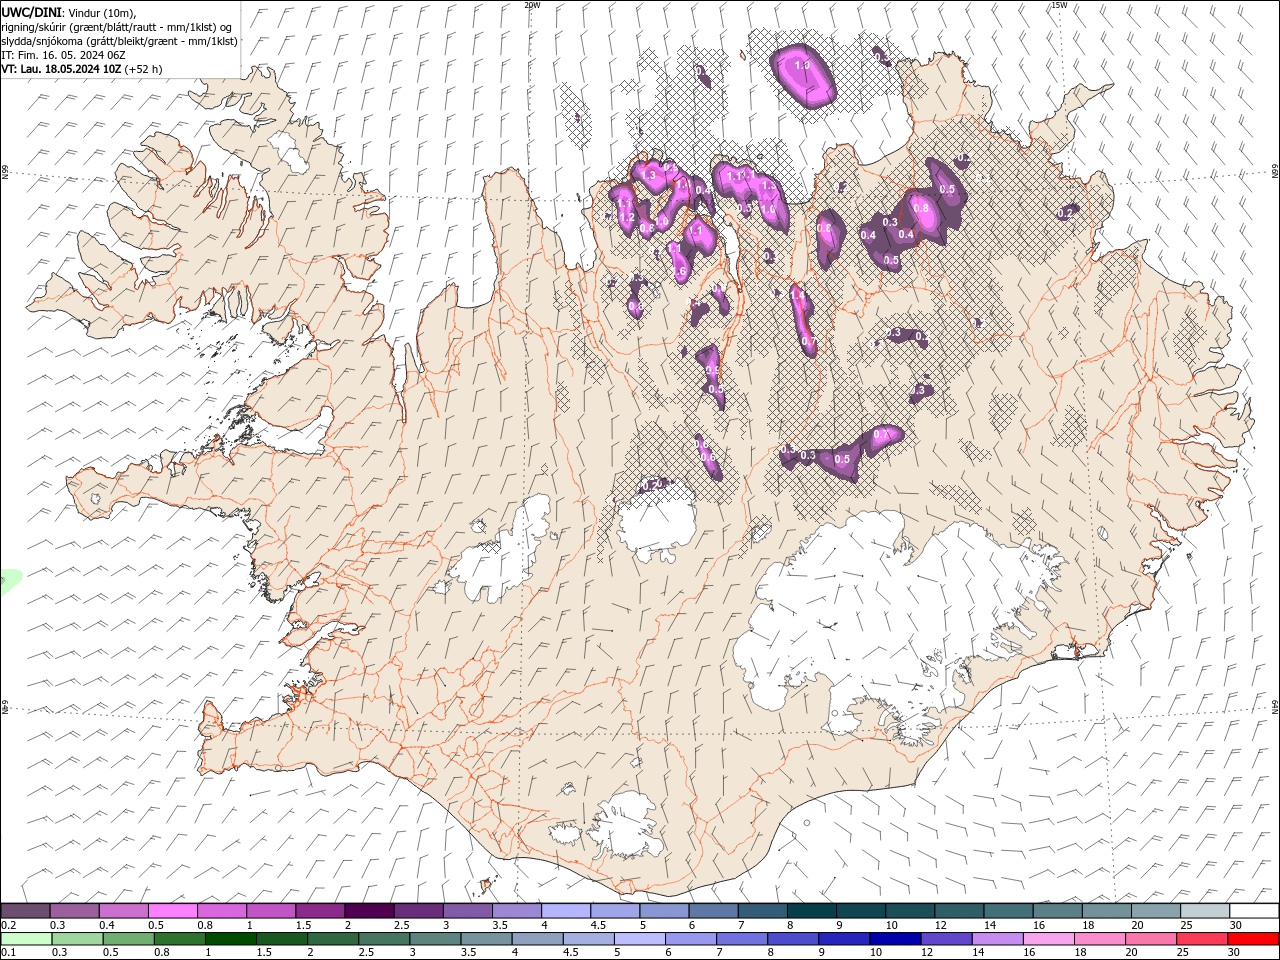Screen dimensions: 1280x960
Task: Click the '0.2' label under the snow legend
Action: click(x=7, y=925)
